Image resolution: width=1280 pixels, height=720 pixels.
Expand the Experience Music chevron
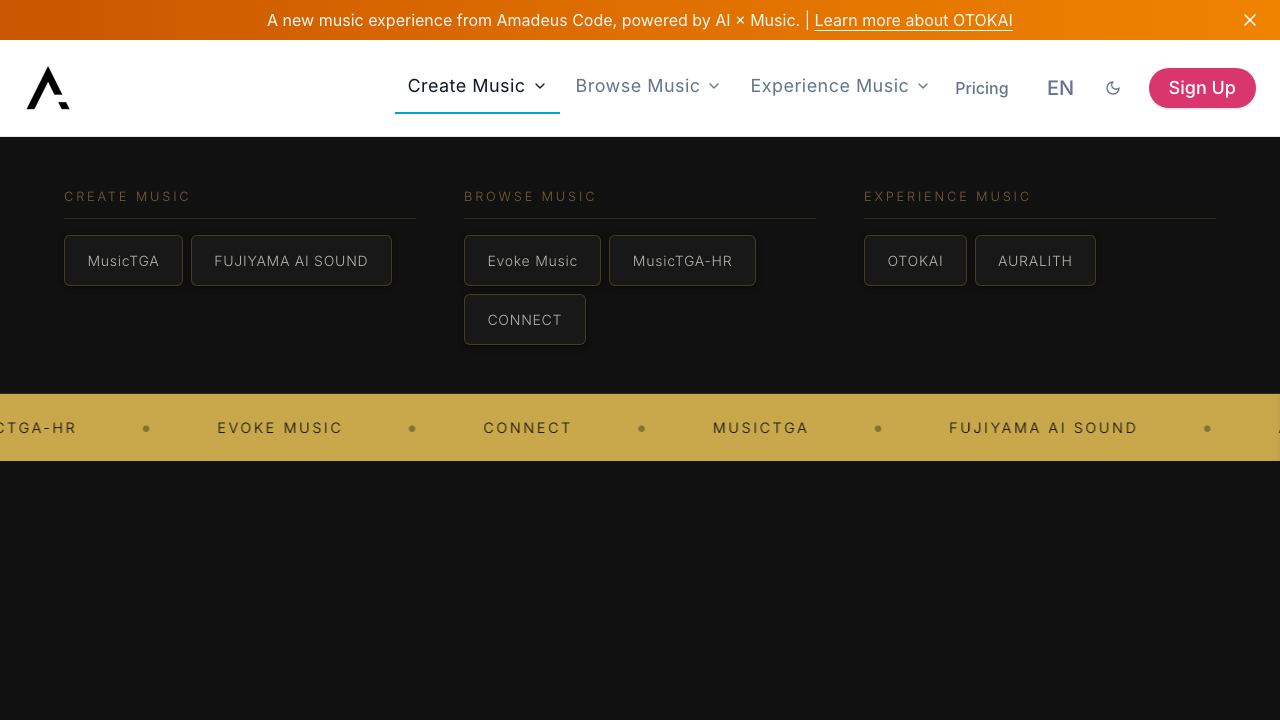[923, 86]
